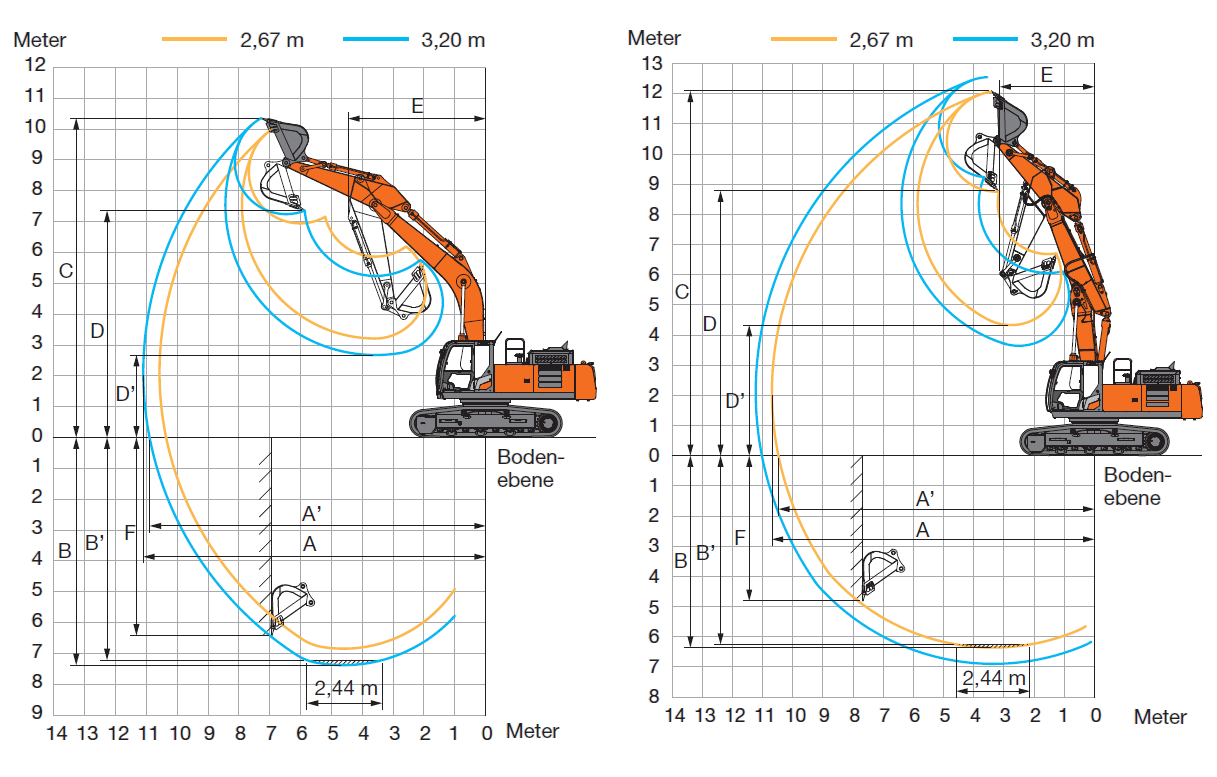
Task: Click the 'A'' dimension label in left diagram
Action: 311,514
